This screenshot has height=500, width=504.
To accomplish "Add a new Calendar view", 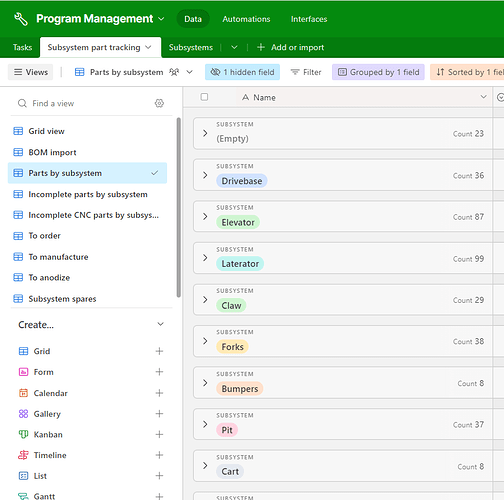I will coord(159,393).
